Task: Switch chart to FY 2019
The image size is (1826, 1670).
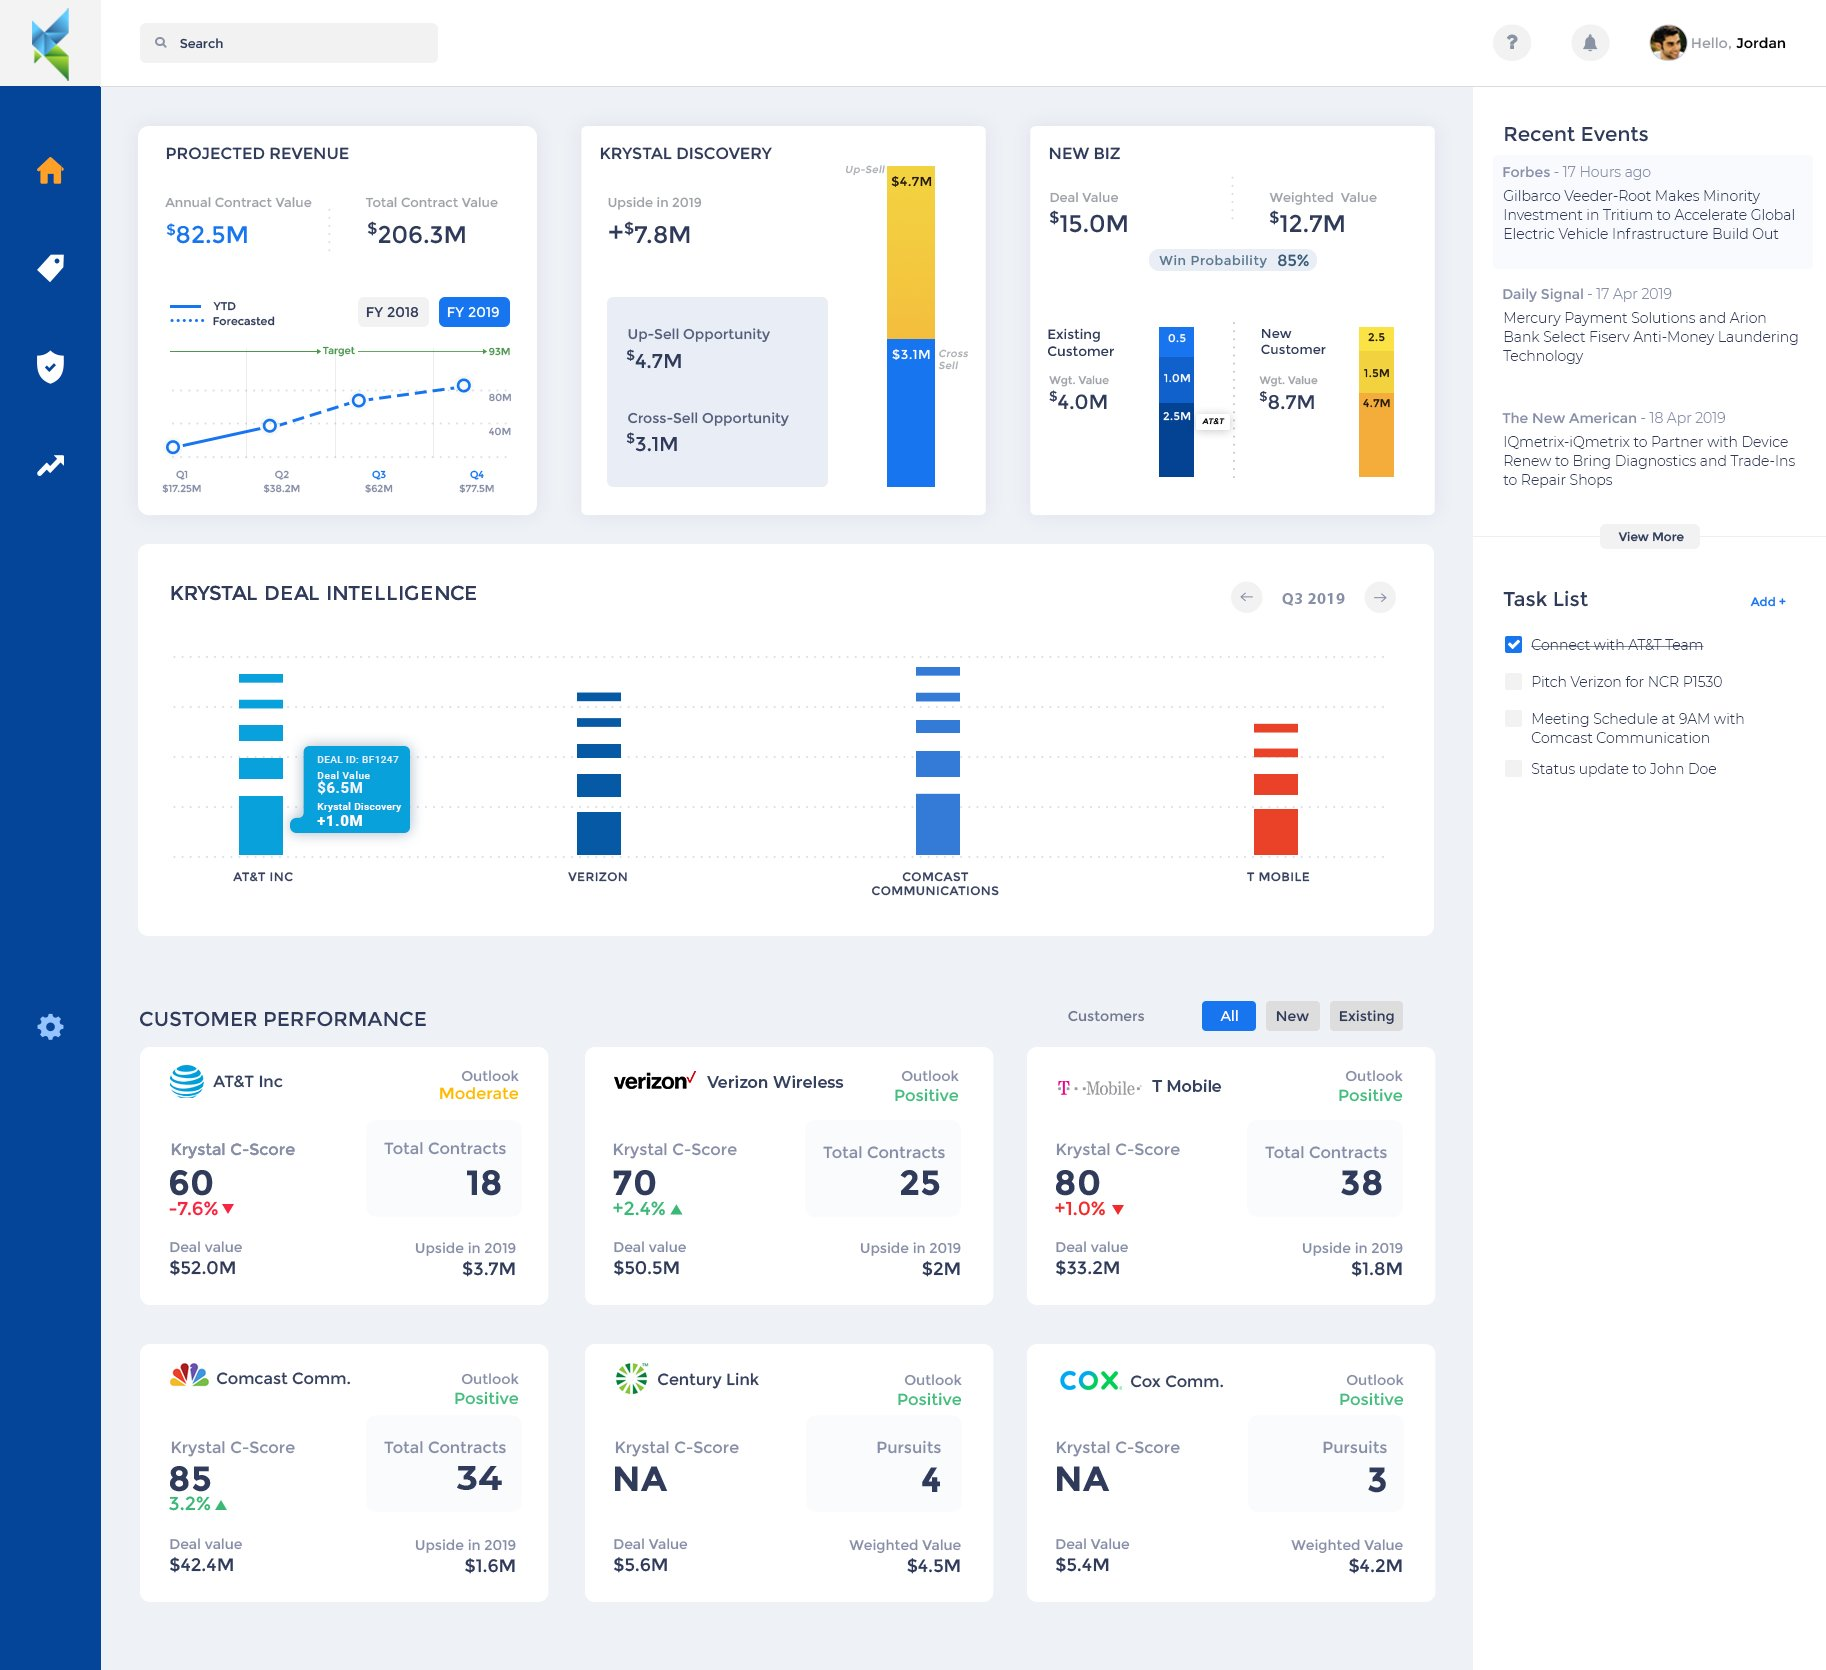Action: [474, 312]
